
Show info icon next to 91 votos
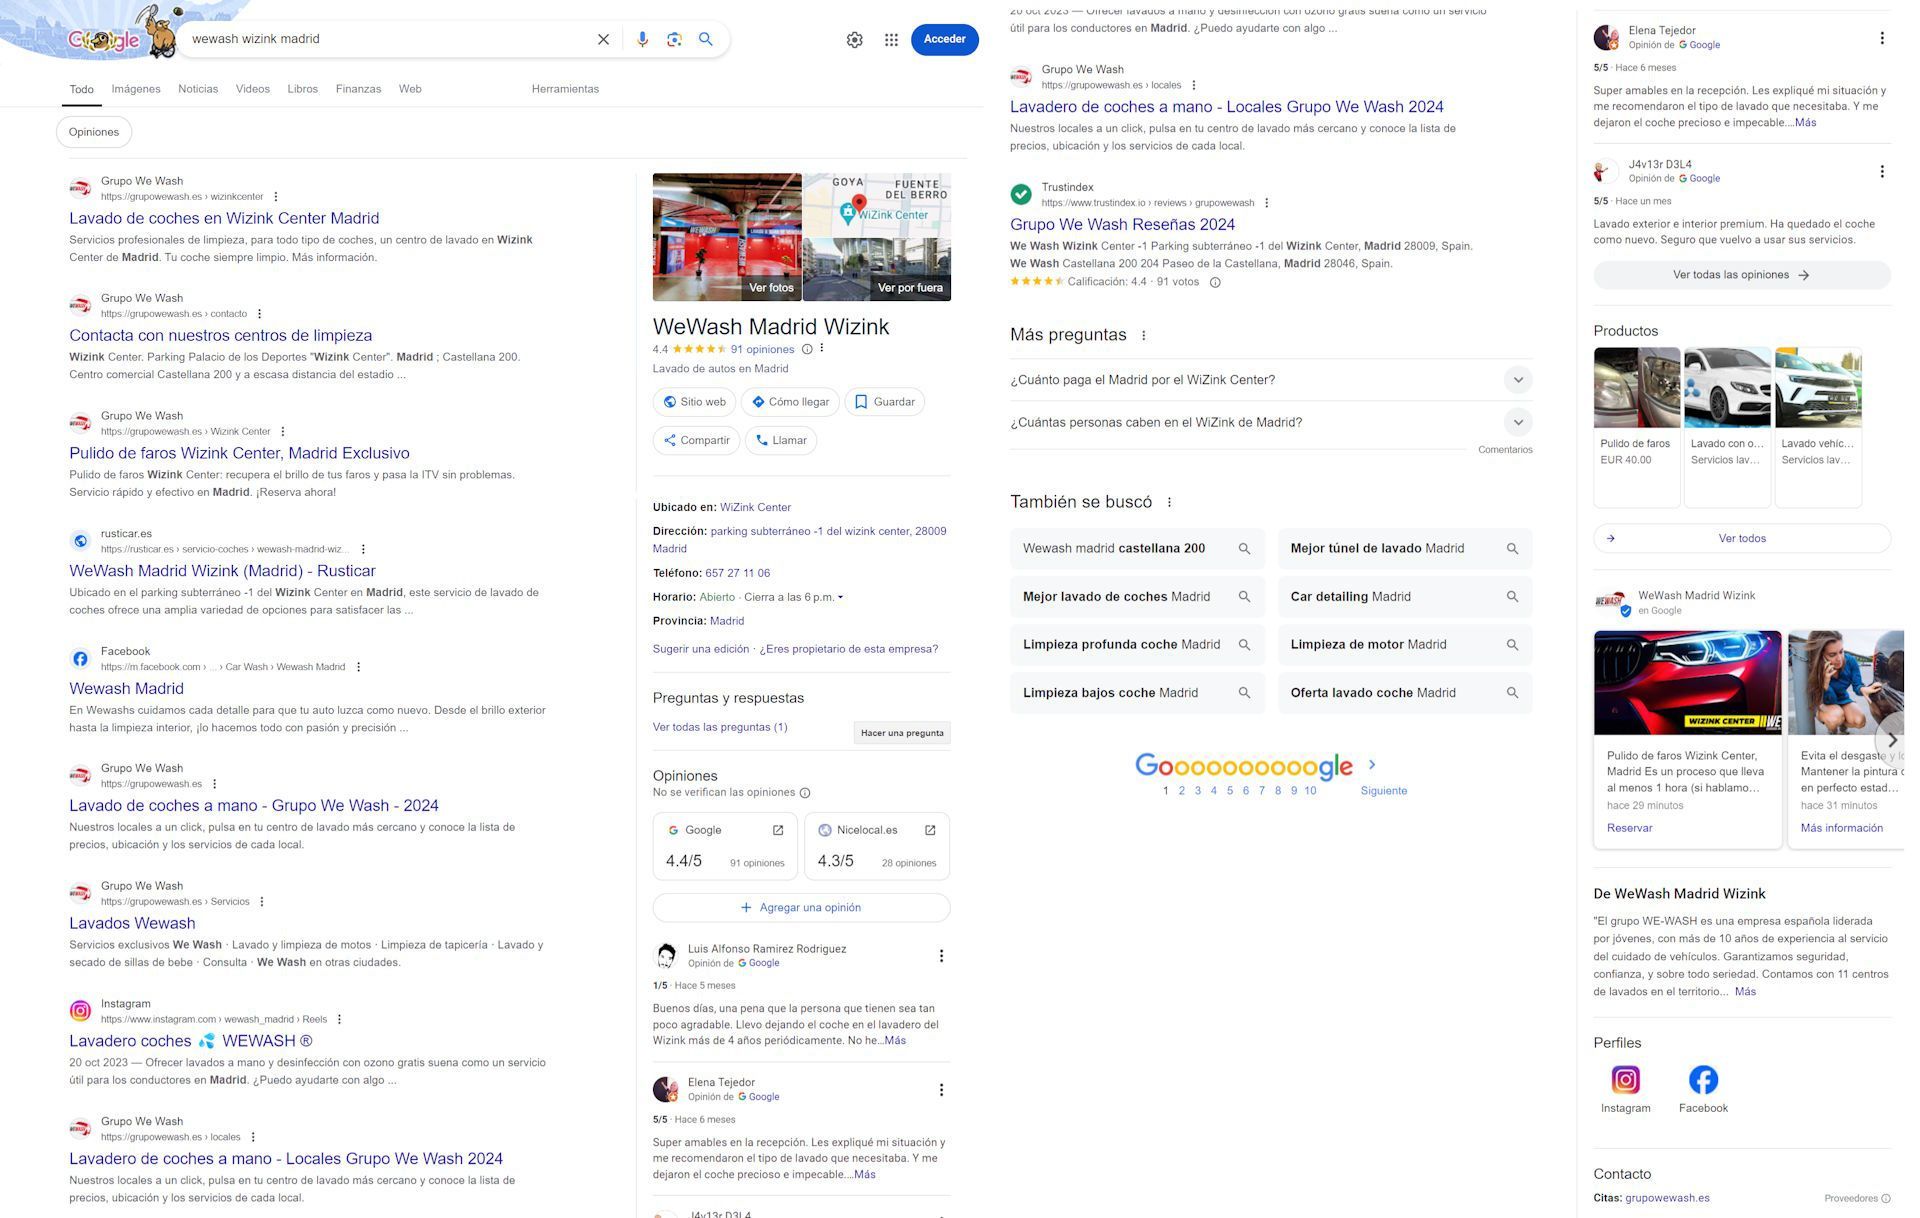[x=1215, y=282]
